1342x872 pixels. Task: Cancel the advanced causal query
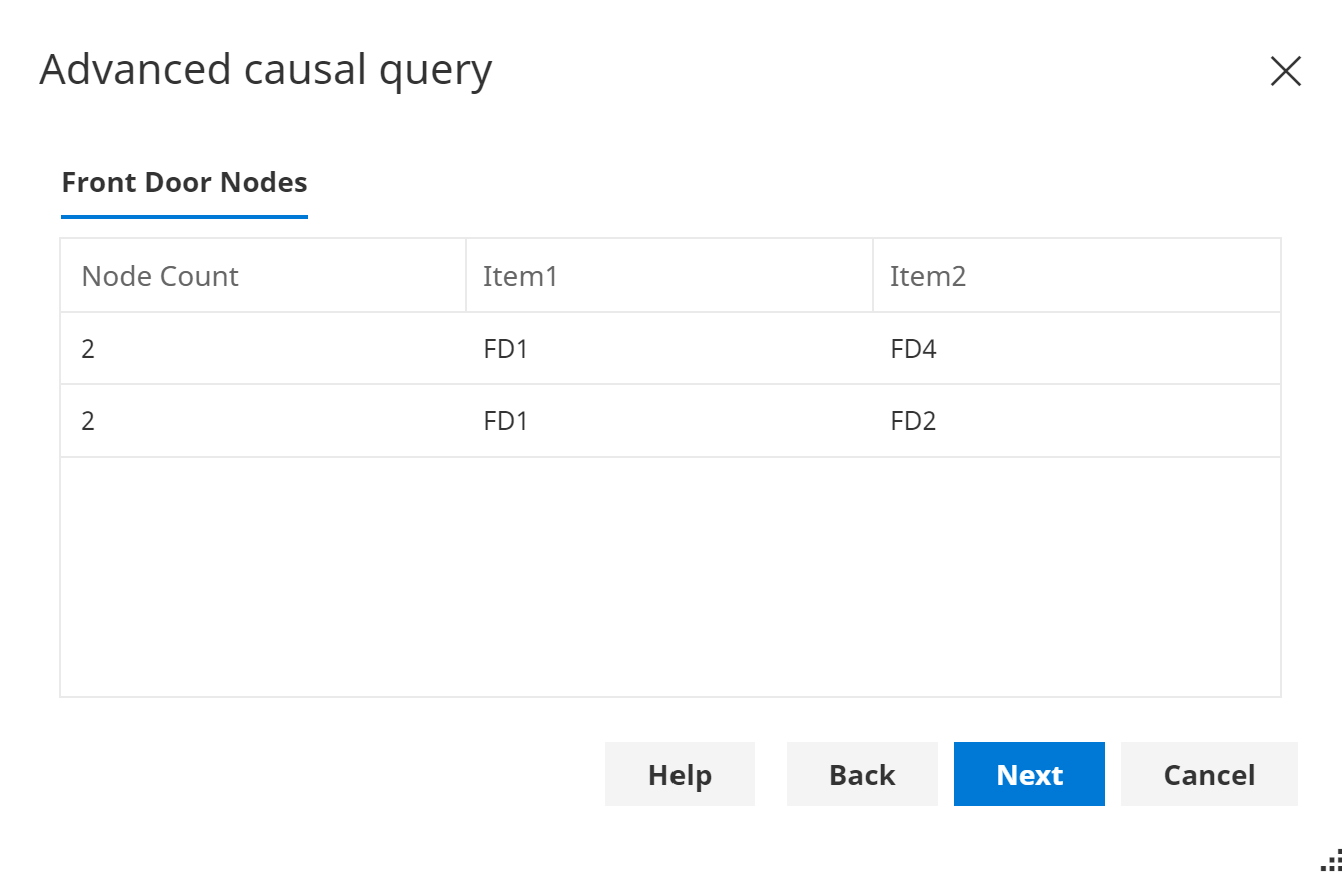[1209, 774]
